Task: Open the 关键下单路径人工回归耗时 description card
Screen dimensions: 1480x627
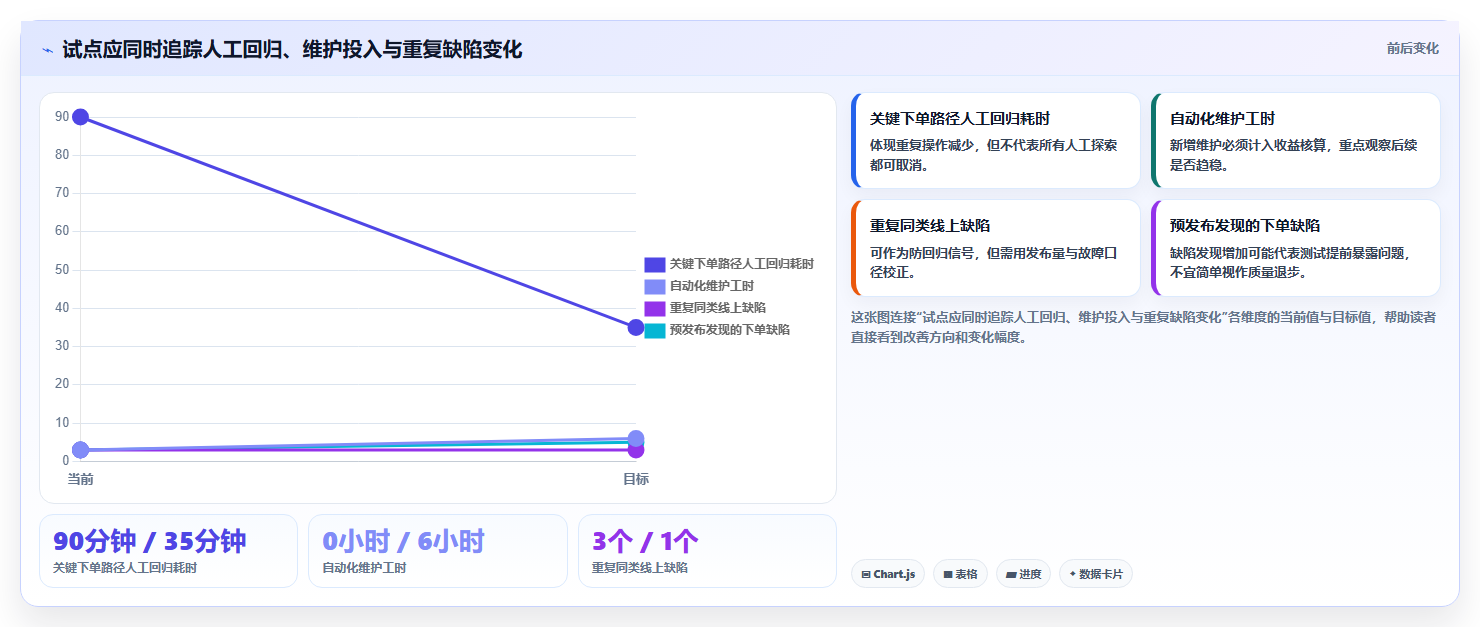Action: coord(996,141)
